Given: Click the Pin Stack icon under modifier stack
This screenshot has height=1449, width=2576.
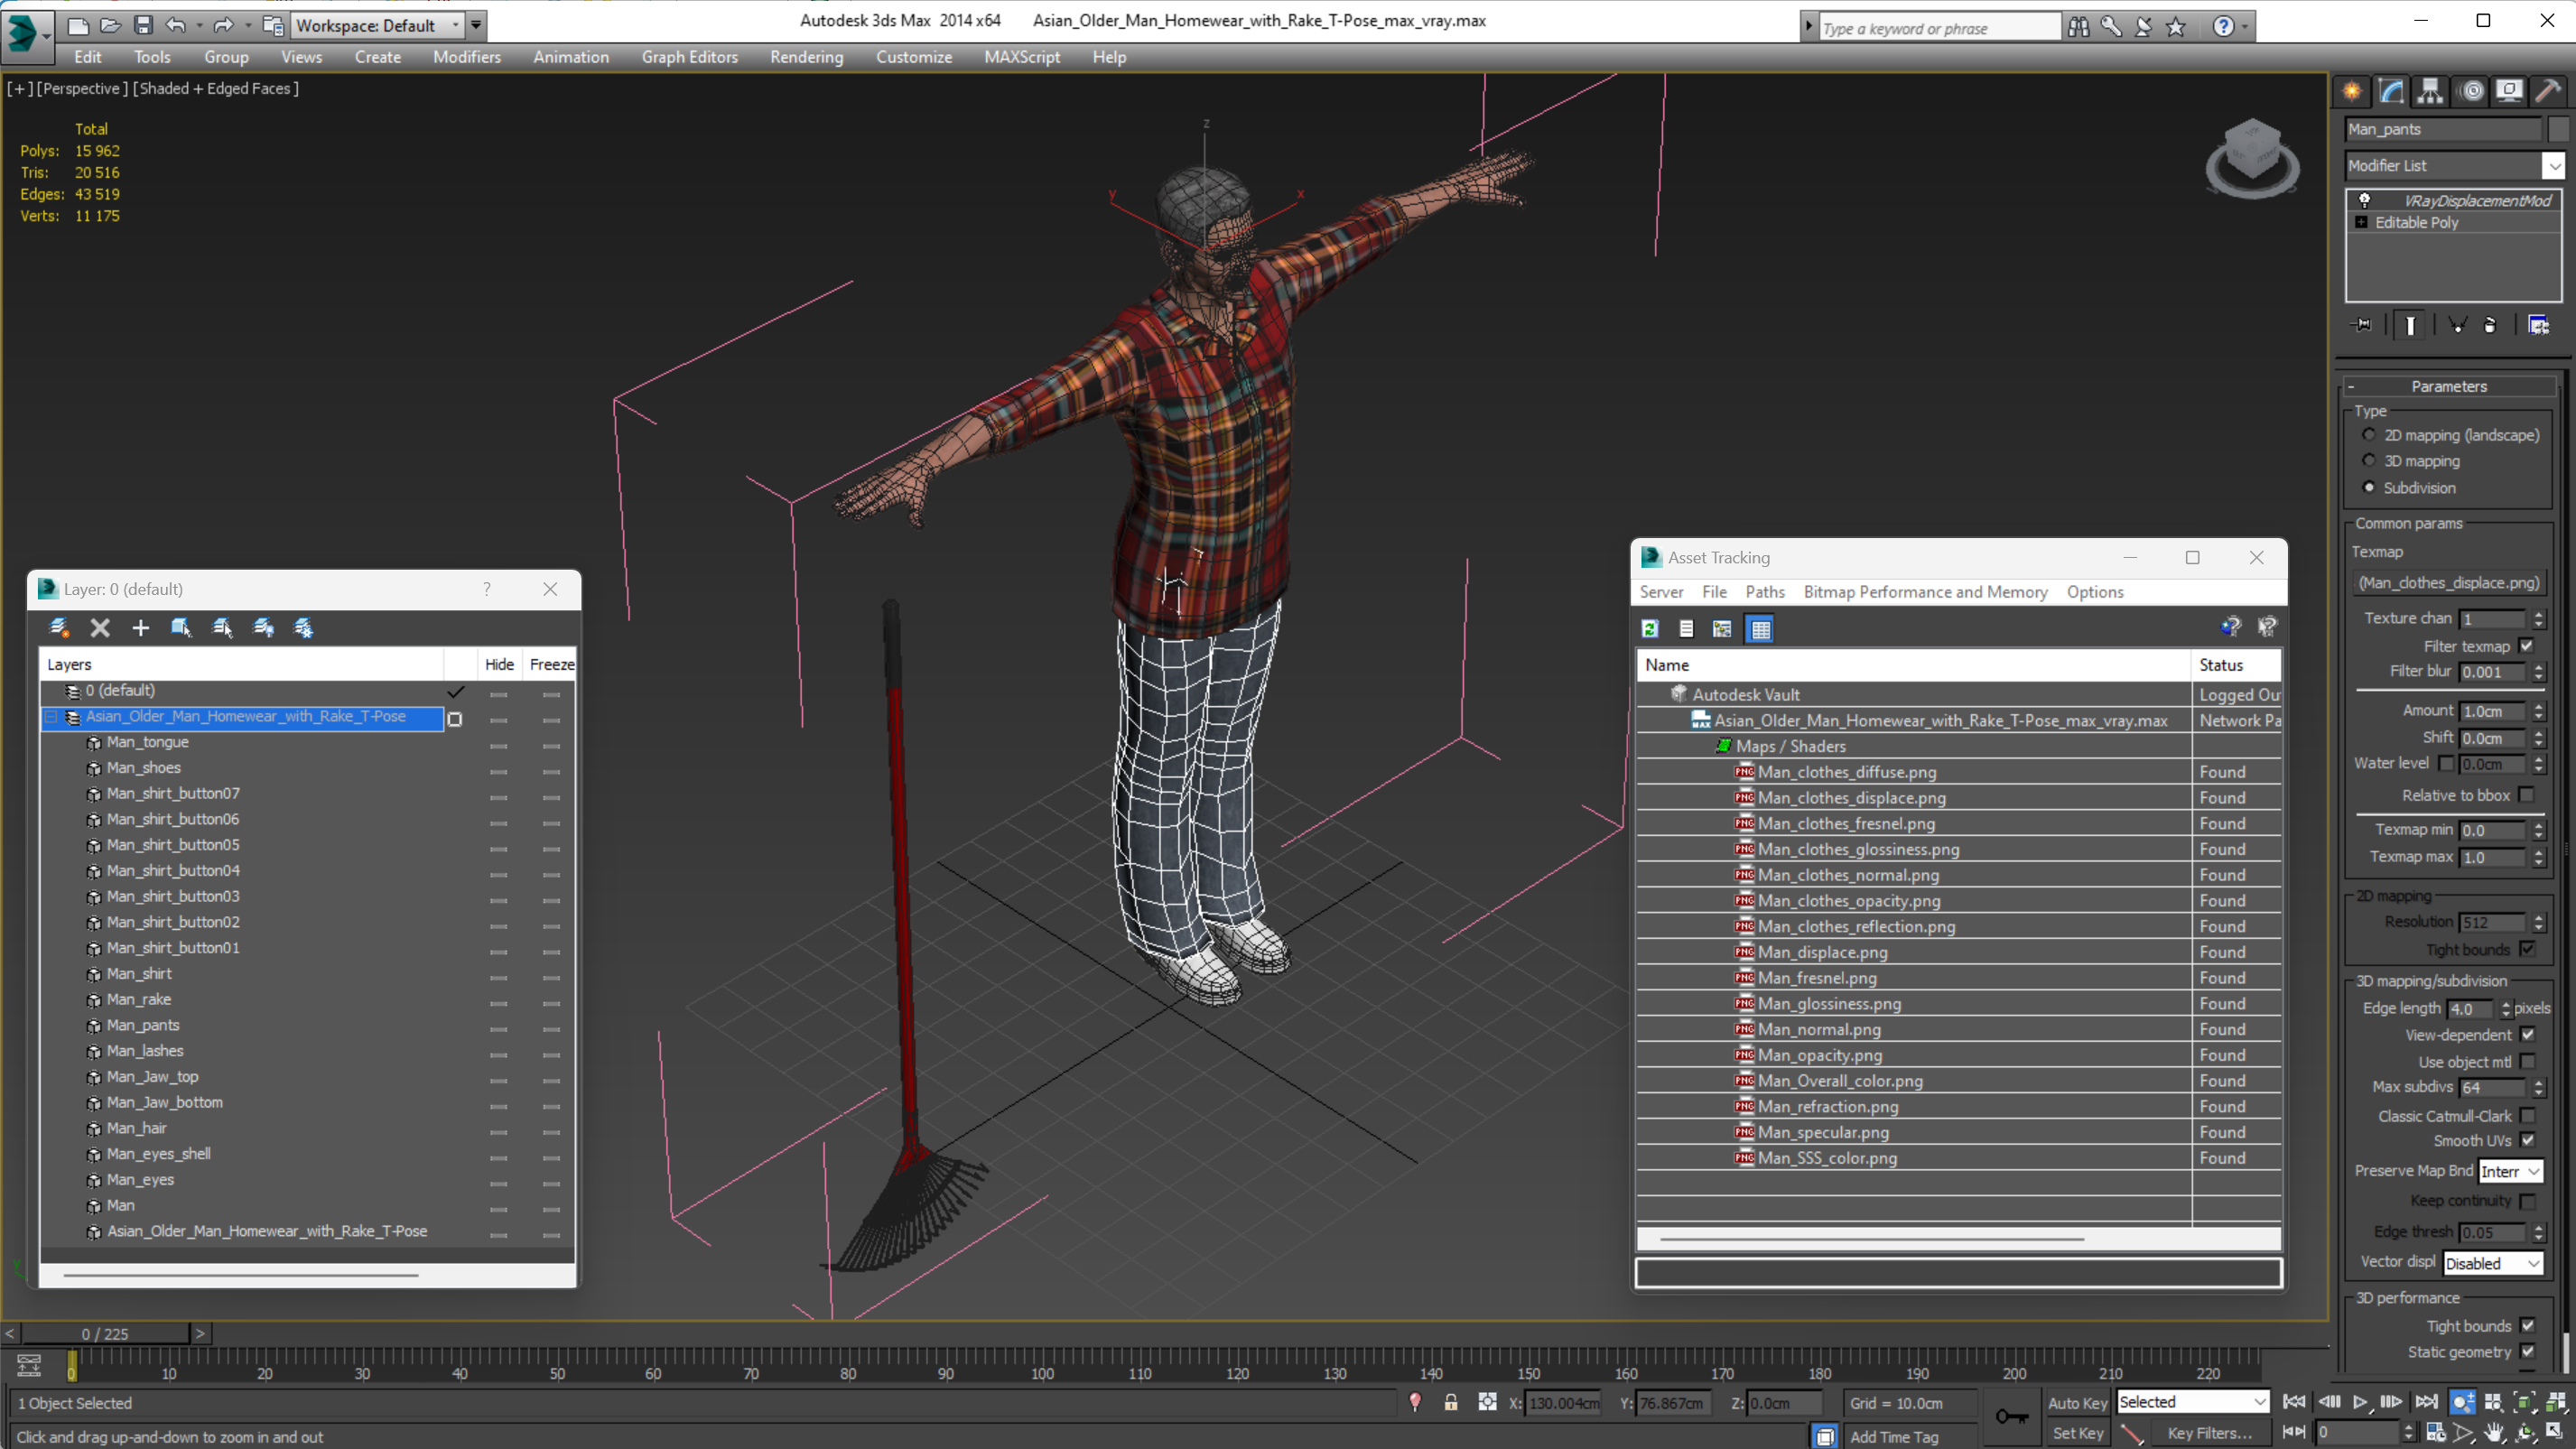Looking at the screenshot, I should [2363, 325].
